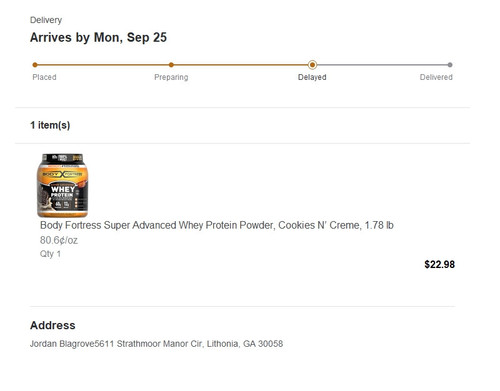The width and height of the screenshot is (500, 391).
Task: Click the Address section heading
Action: click(x=53, y=325)
